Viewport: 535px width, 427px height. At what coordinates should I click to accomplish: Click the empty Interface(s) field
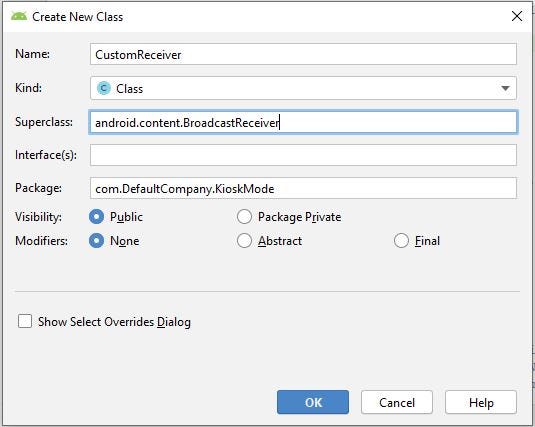pyautogui.click(x=303, y=155)
